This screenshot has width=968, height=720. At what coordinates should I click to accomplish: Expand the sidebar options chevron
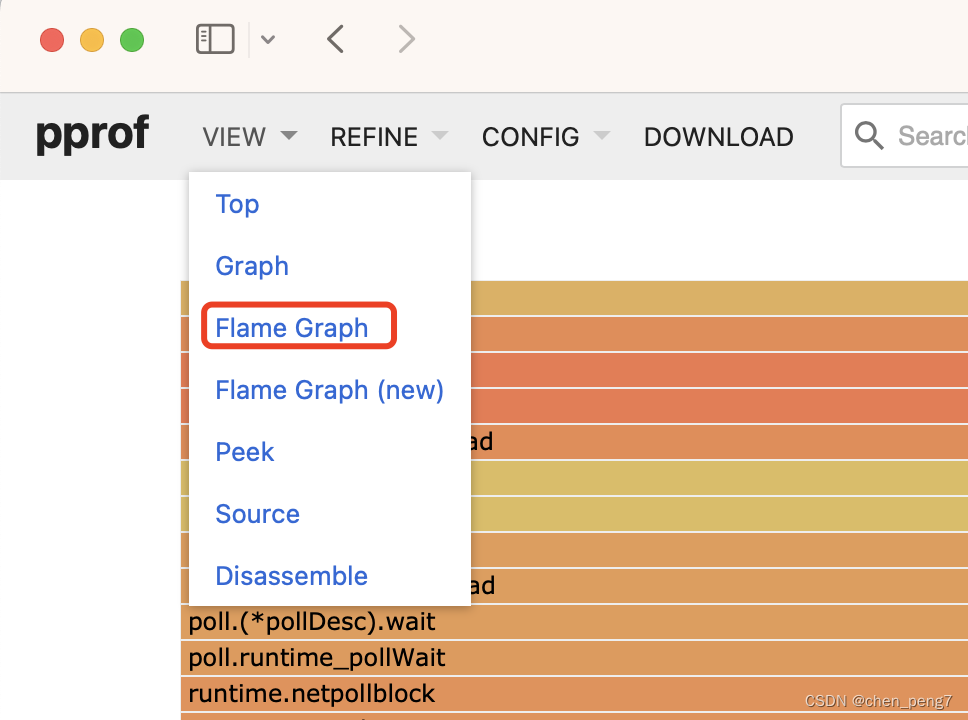(x=267, y=40)
